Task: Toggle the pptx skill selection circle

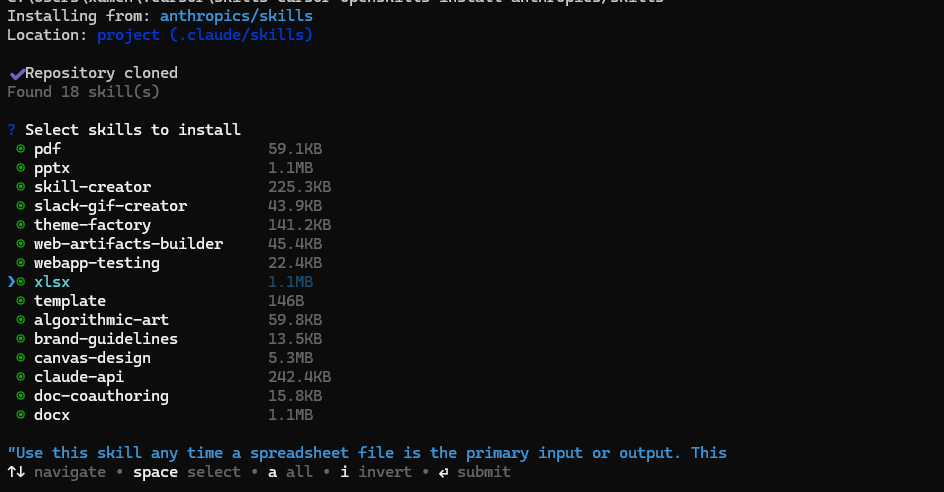Action: (21, 168)
